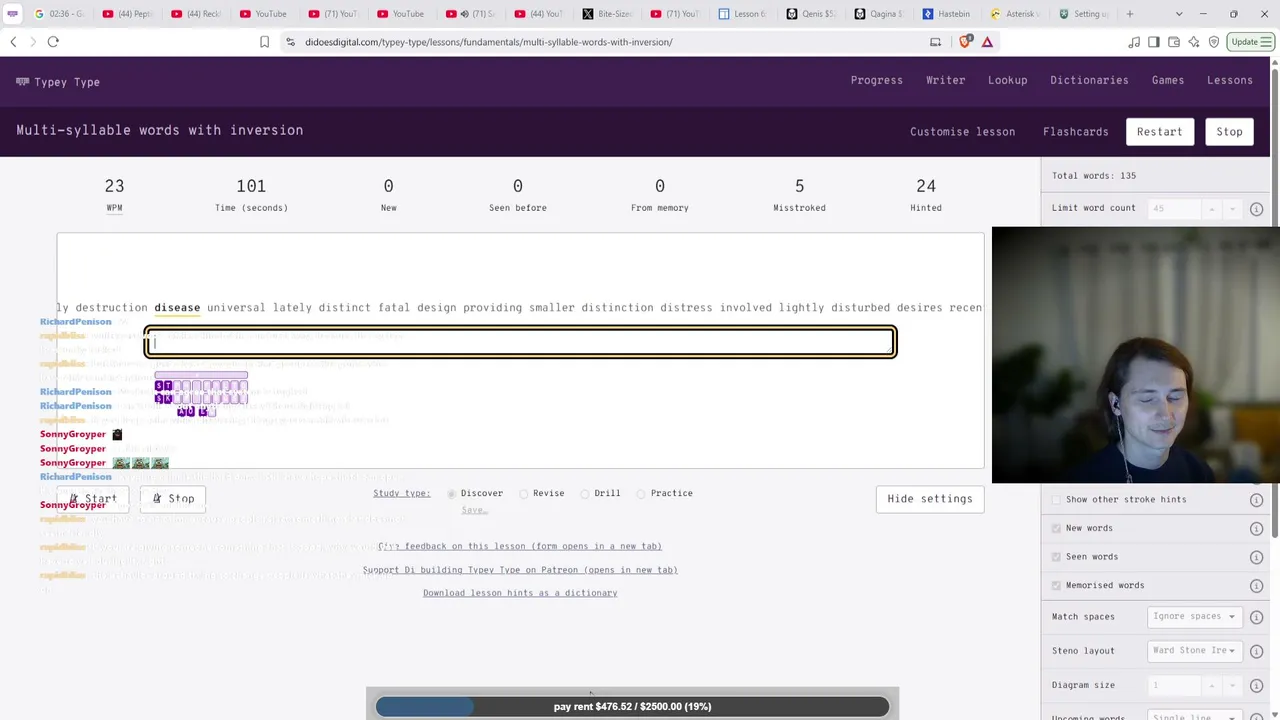Open the Leo AI sparkle icon
The image size is (1280, 720).
pyautogui.click(x=1194, y=42)
